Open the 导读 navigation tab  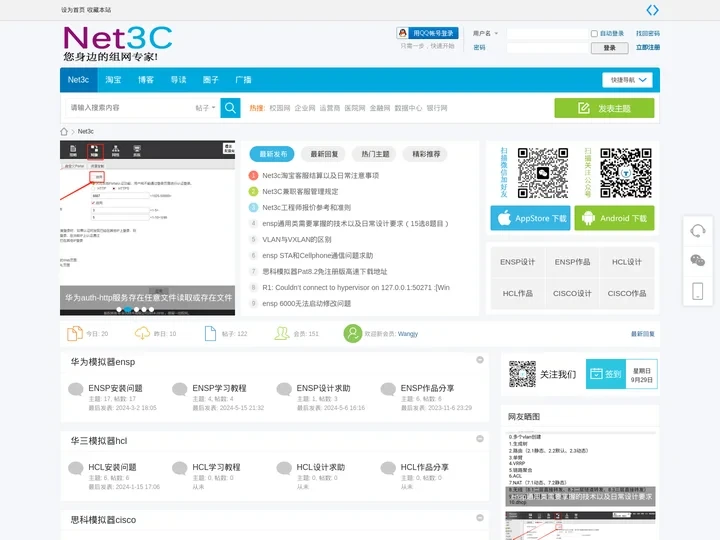coord(178,80)
